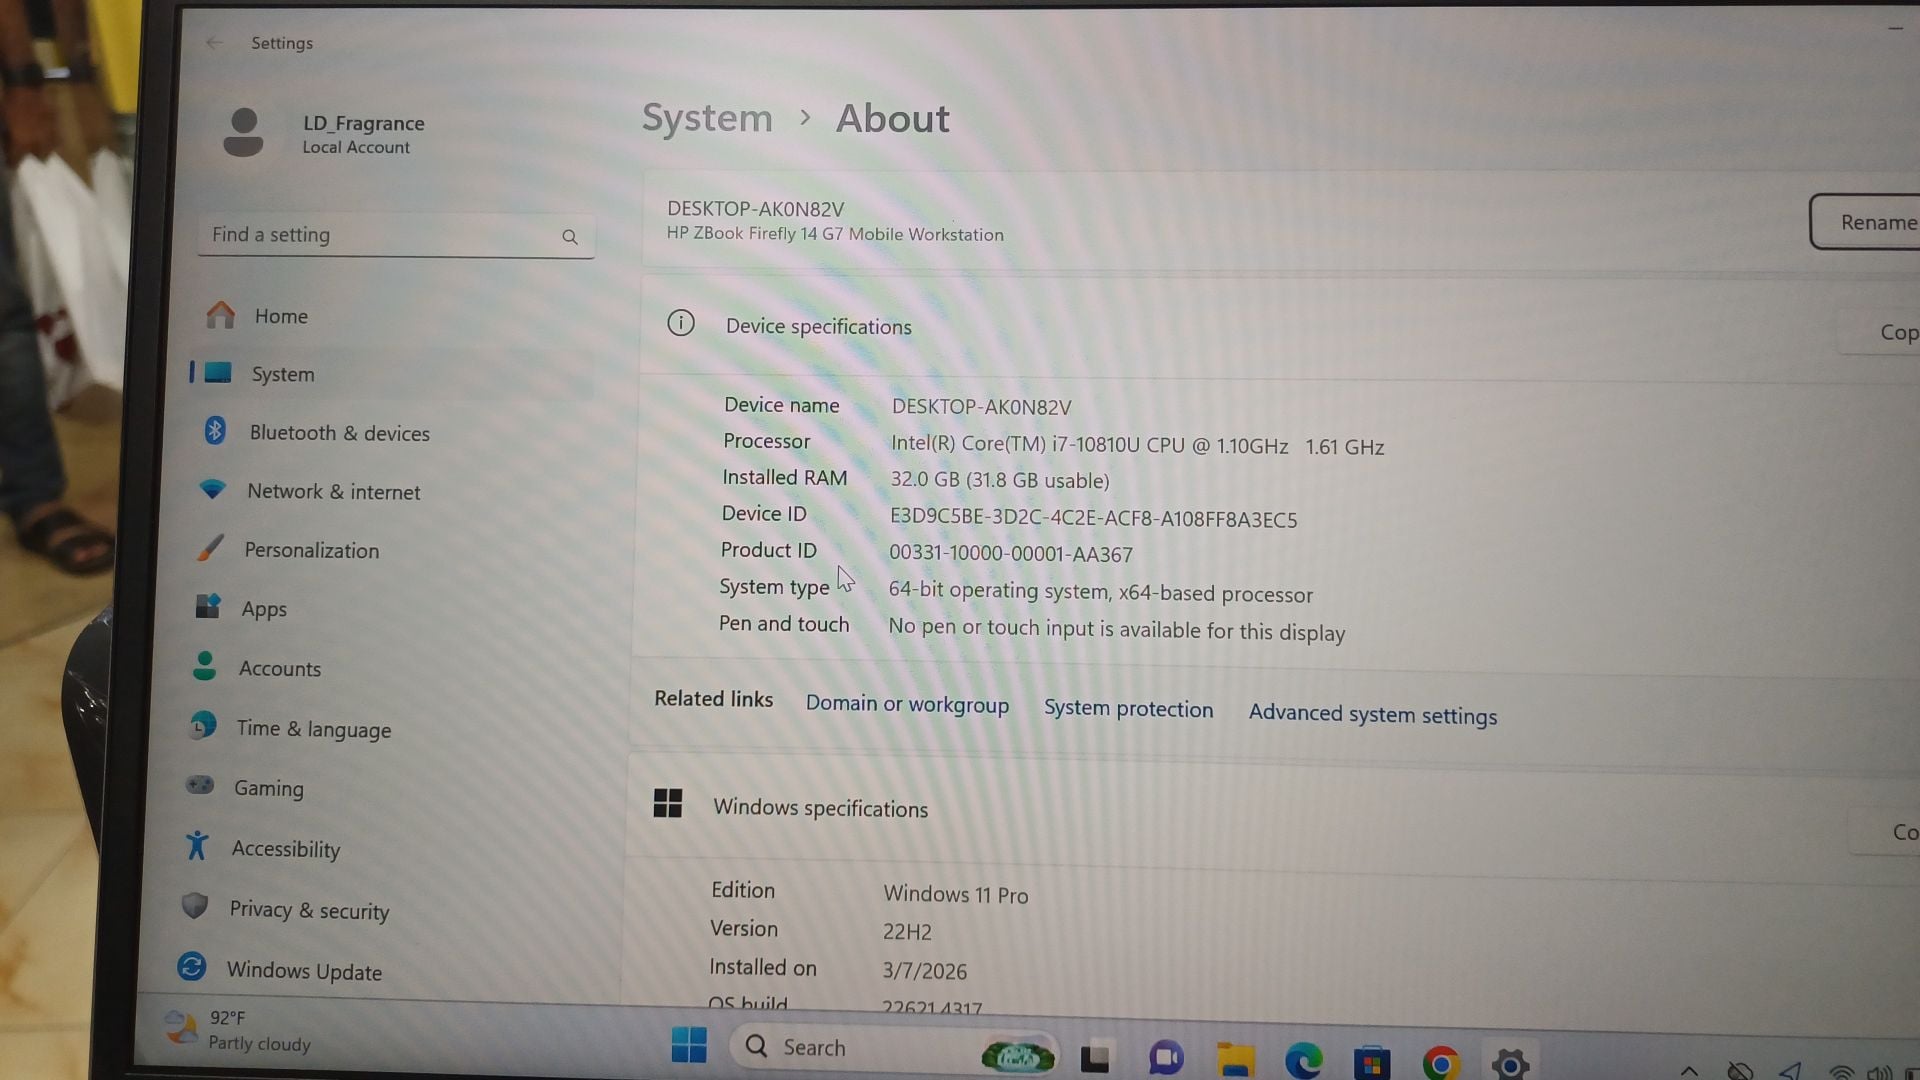Open Apps settings page
This screenshot has height=1080, width=1920.
click(386, 609)
